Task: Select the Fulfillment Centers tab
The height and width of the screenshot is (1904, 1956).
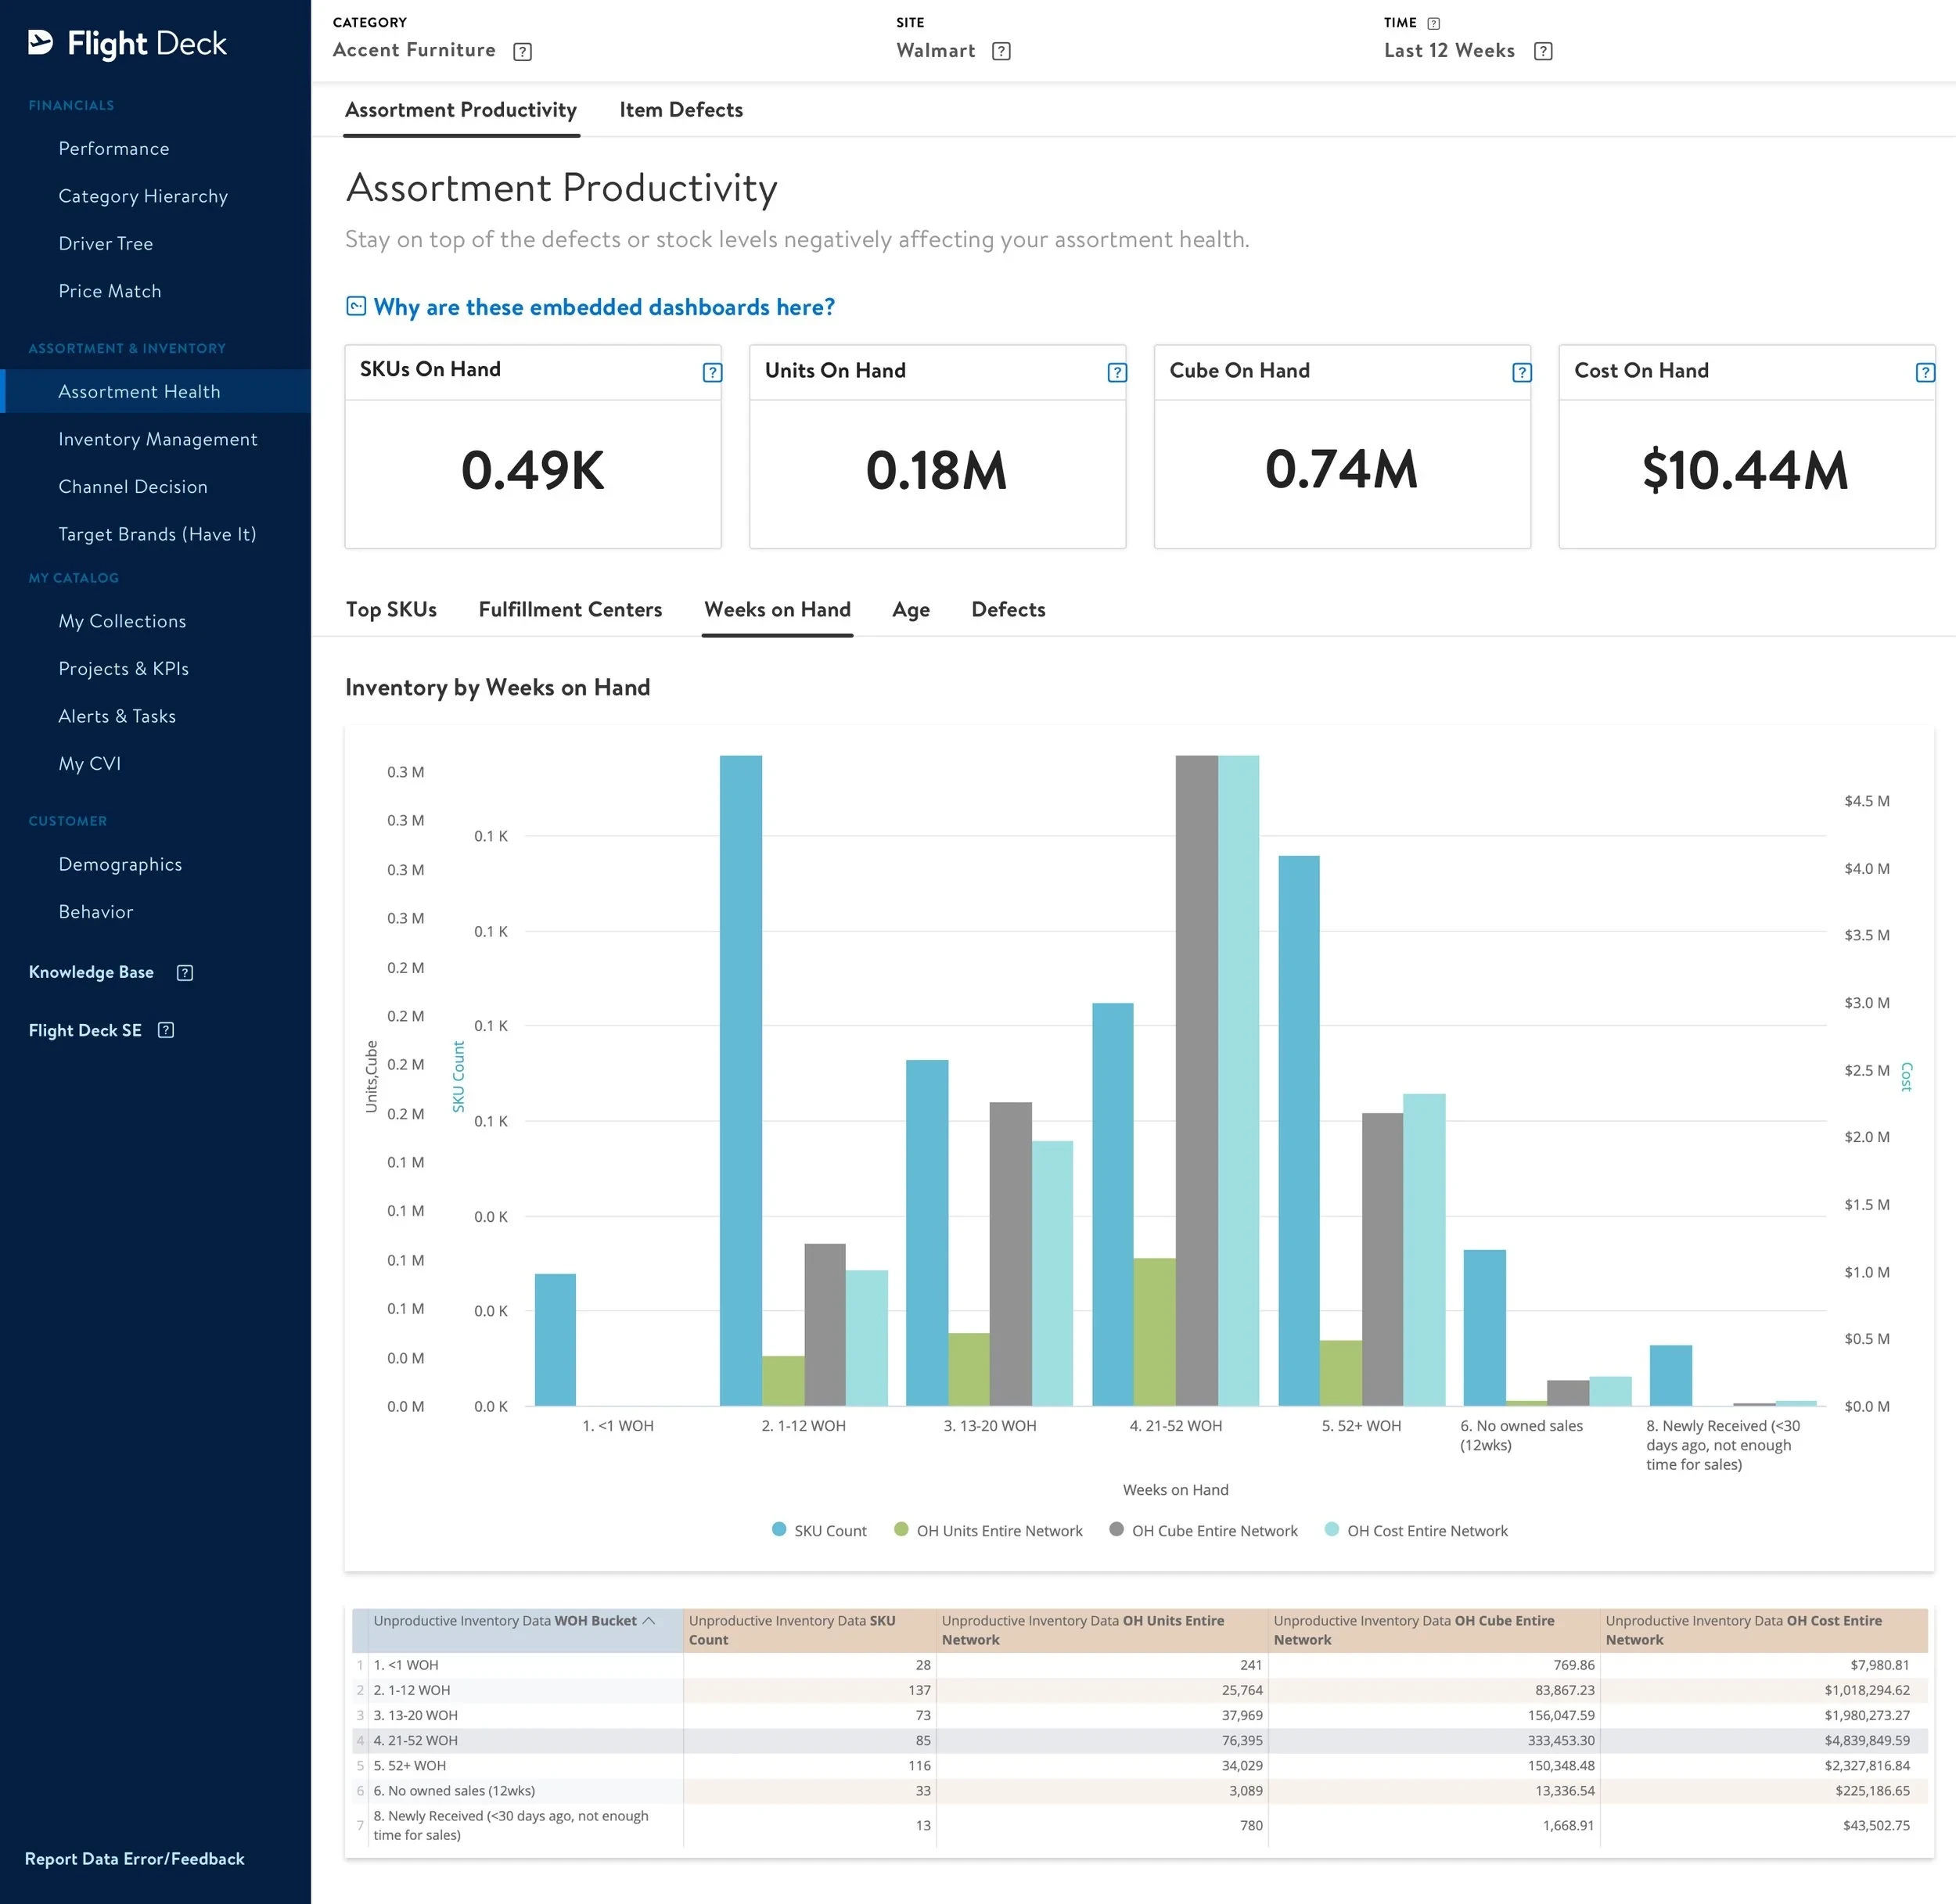Action: [x=570, y=609]
